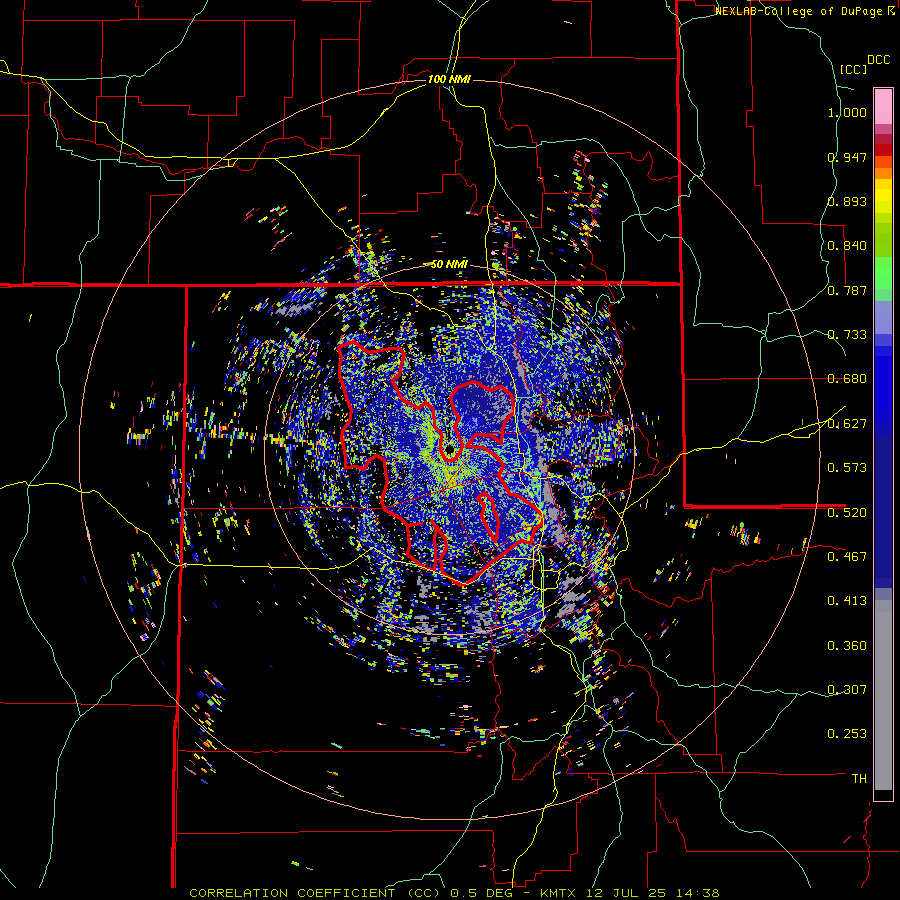Click the NEXLAB-College of DuPage credit text
This screenshot has height=900, width=900.
(x=800, y=11)
